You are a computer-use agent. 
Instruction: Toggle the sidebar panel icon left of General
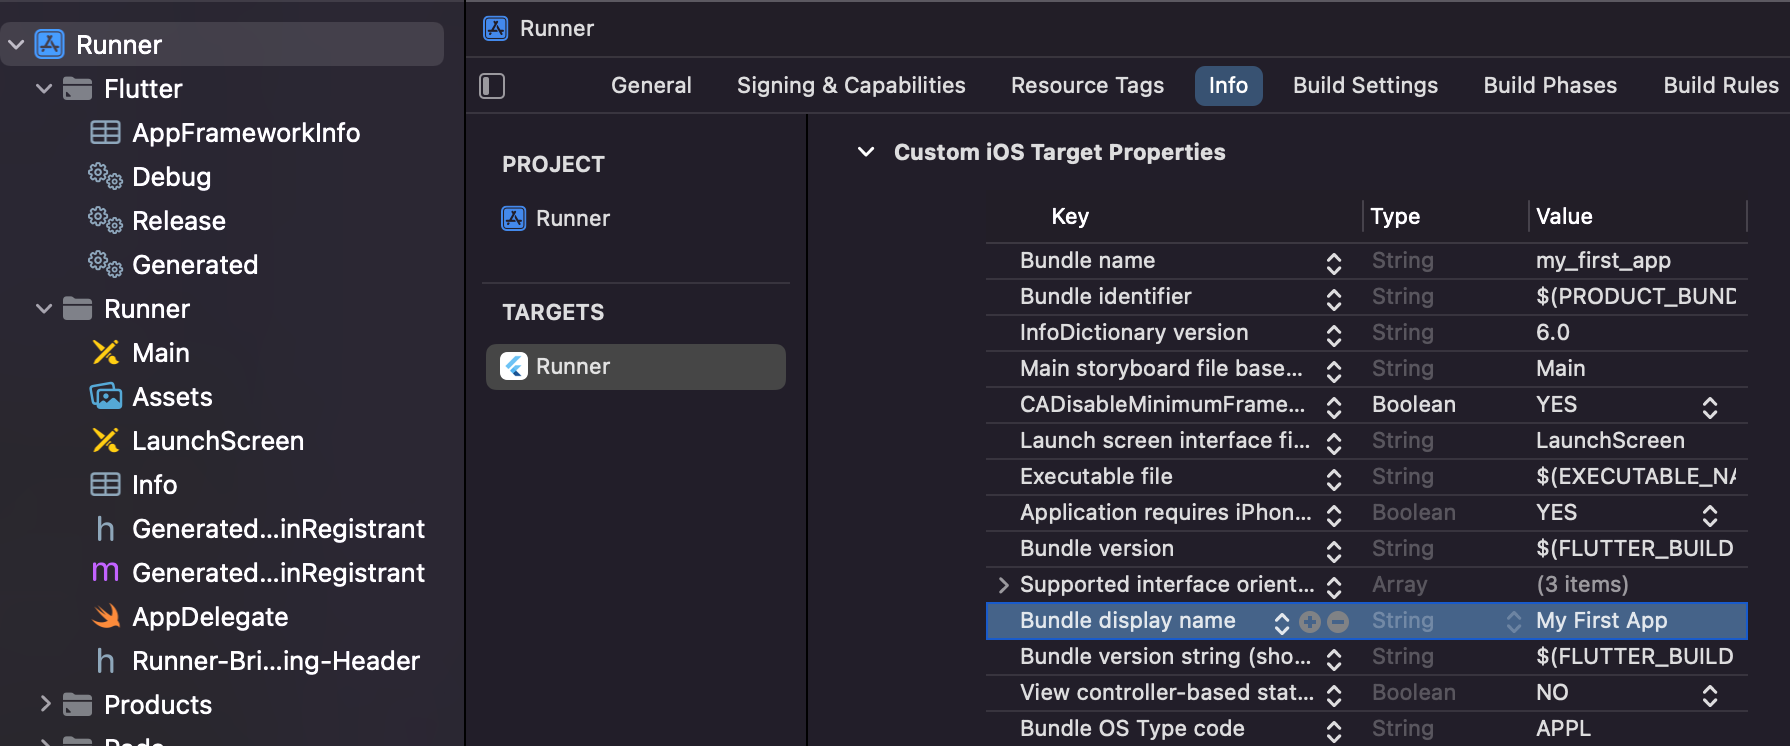tap(492, 86)
